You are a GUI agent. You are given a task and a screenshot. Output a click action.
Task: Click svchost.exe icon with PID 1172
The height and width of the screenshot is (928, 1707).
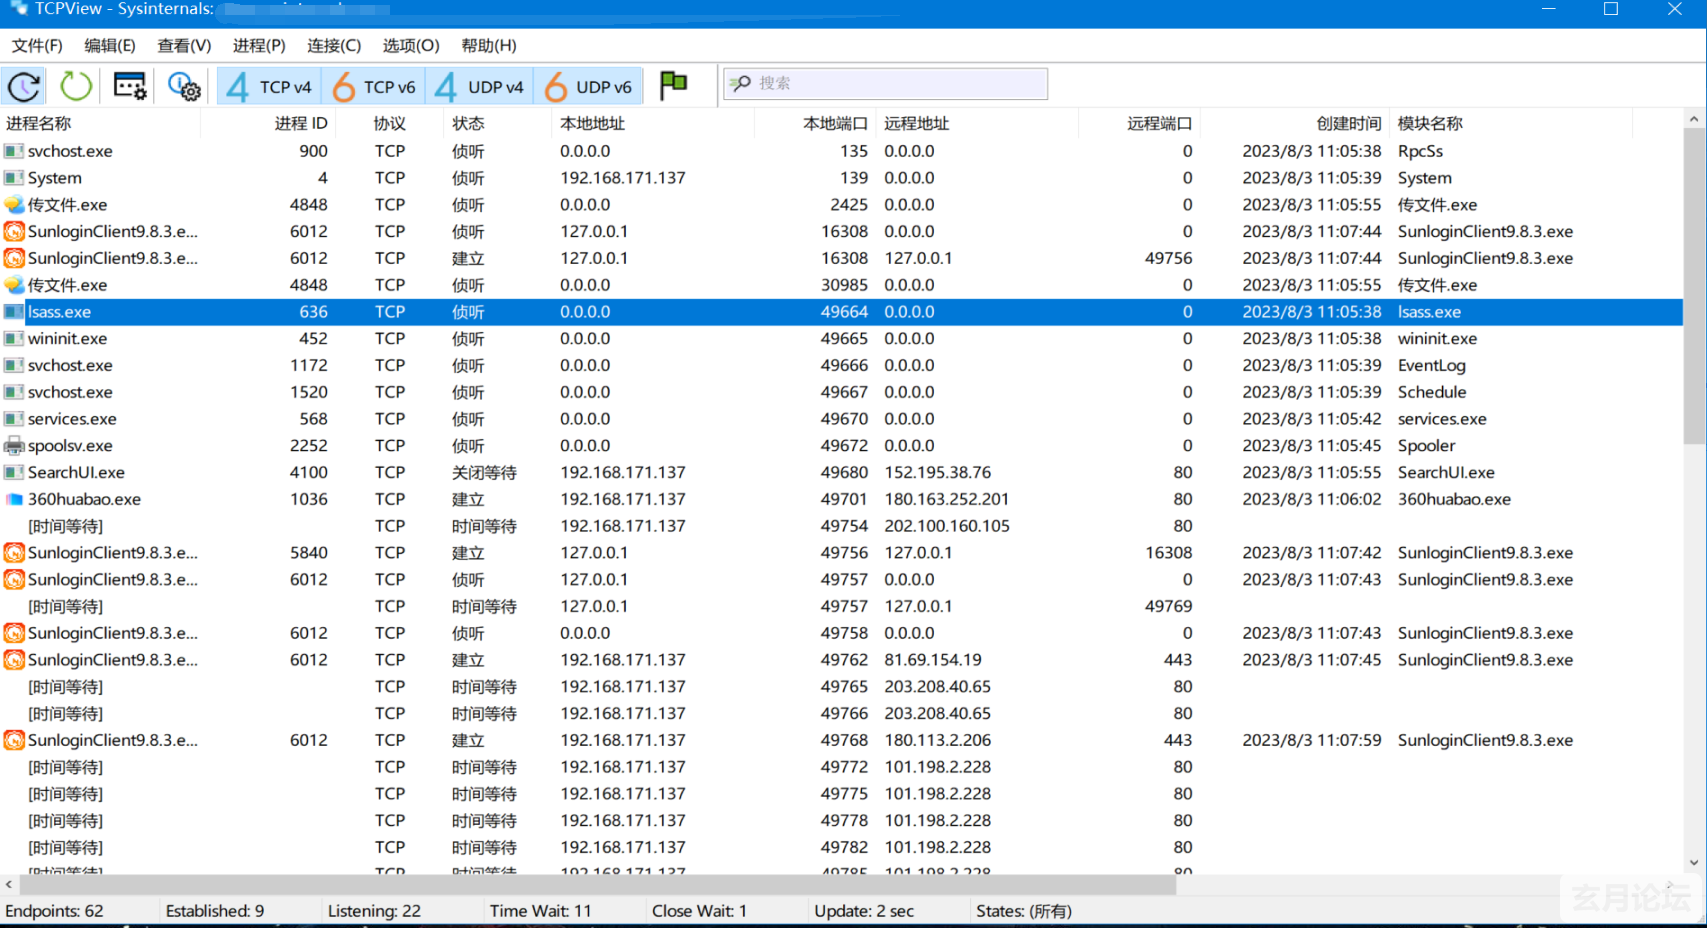coord(14,366)
